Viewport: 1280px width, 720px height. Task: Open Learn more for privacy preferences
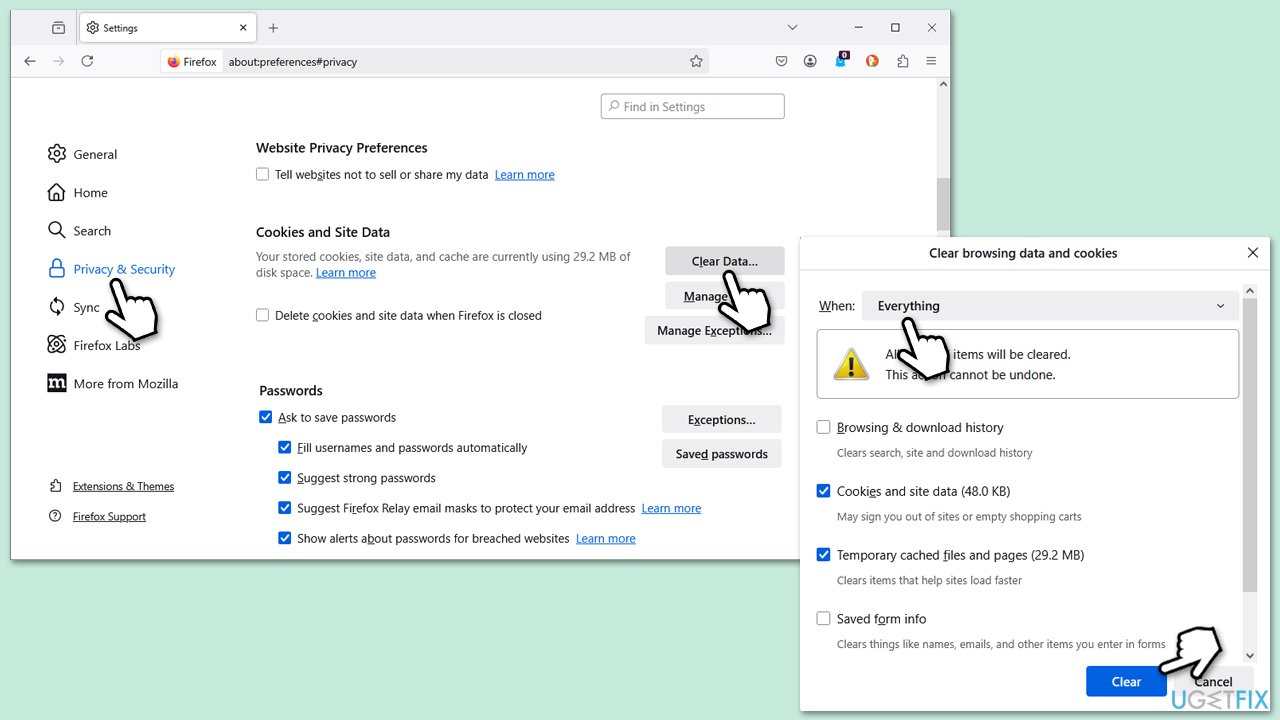click(x=524, y=174)
